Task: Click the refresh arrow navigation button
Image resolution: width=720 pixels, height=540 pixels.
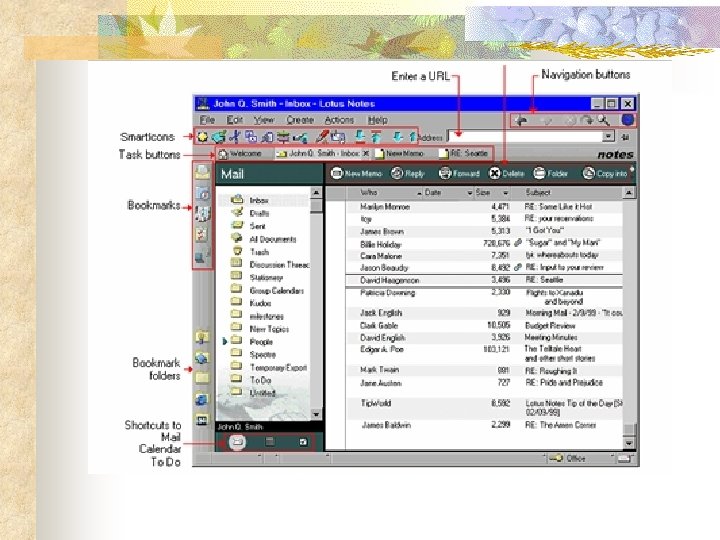Action: (x=587, y=120)
